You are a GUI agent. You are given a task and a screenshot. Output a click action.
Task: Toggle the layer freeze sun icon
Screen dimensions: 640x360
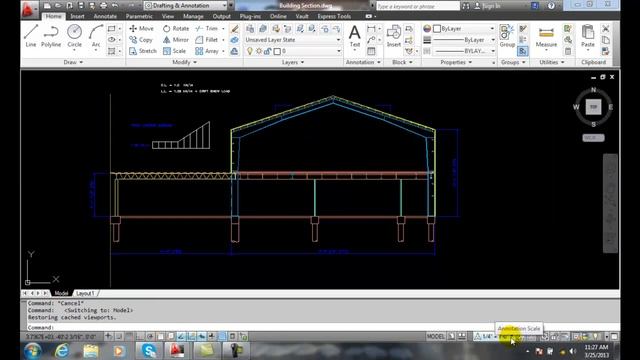pyautogui.click(x=259, y=51)
